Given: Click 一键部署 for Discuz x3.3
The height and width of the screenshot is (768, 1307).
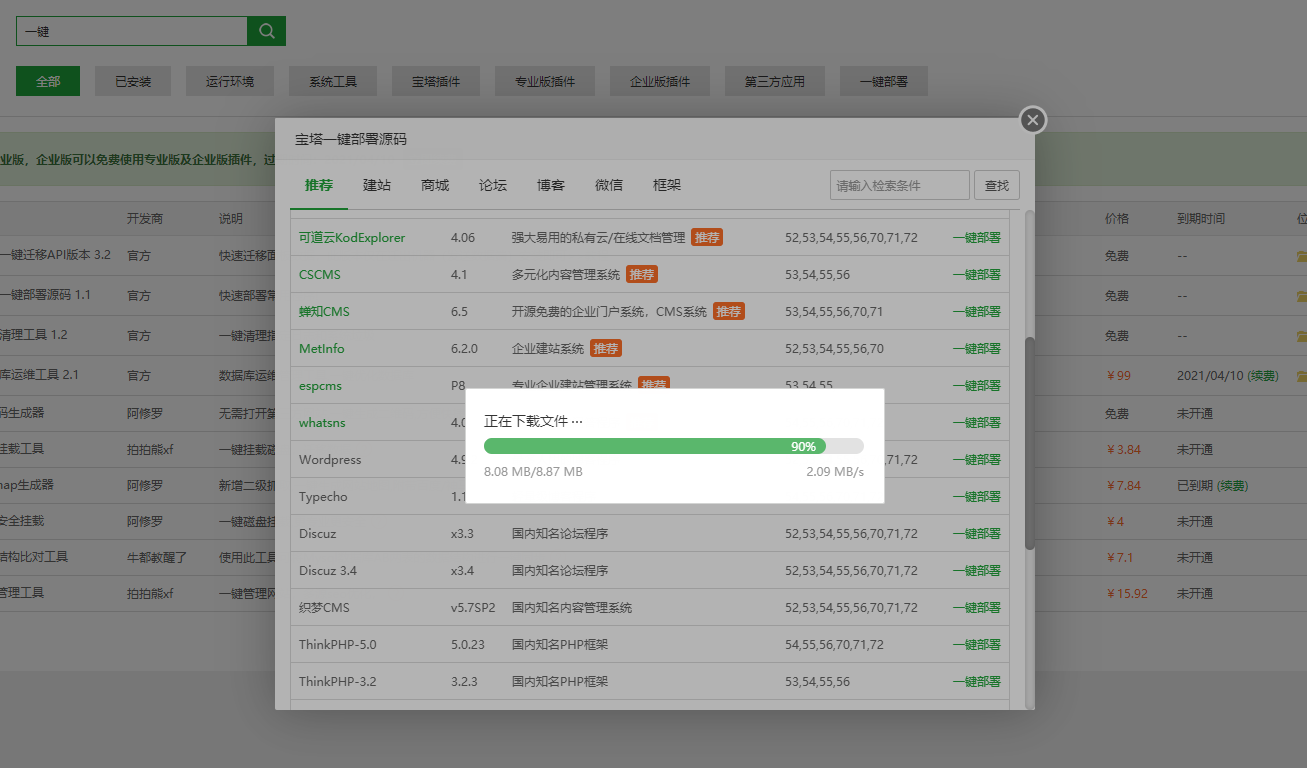Looking at the screenshot, I should click(x=976, y=534).
